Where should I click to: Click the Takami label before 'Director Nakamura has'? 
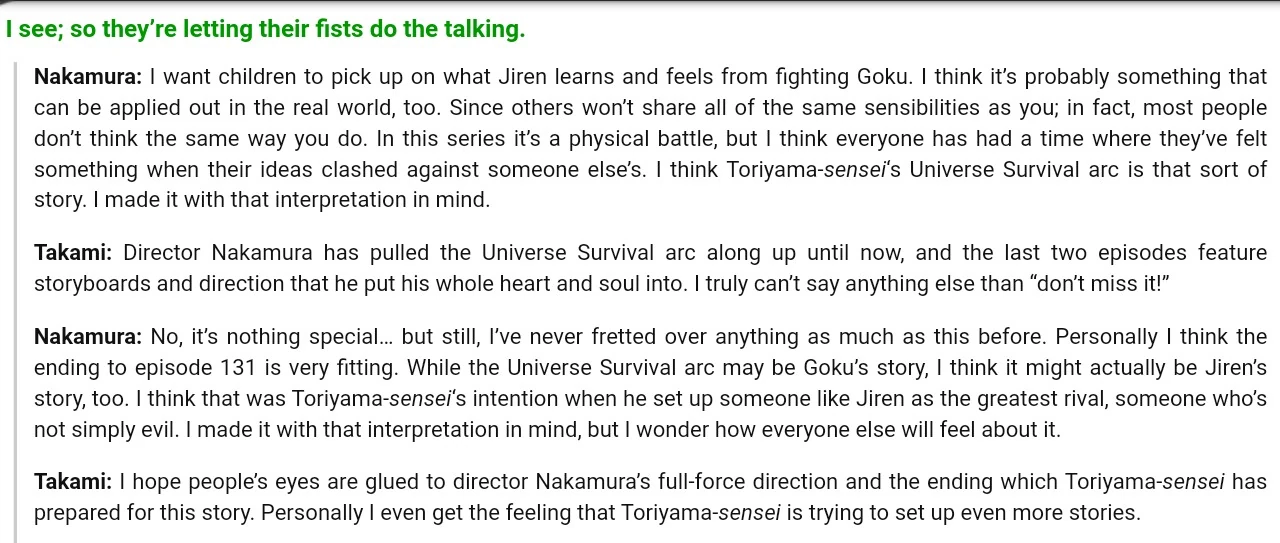73,253
